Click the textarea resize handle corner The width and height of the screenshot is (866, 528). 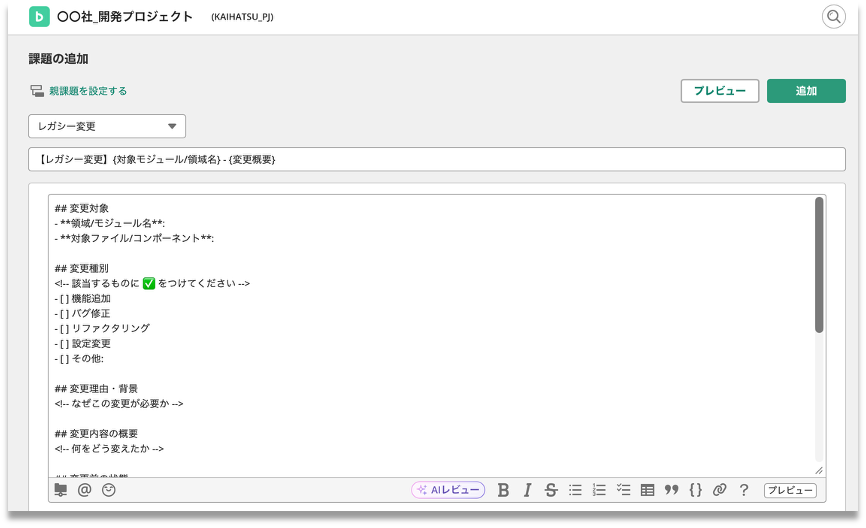(x=819, y=471)
